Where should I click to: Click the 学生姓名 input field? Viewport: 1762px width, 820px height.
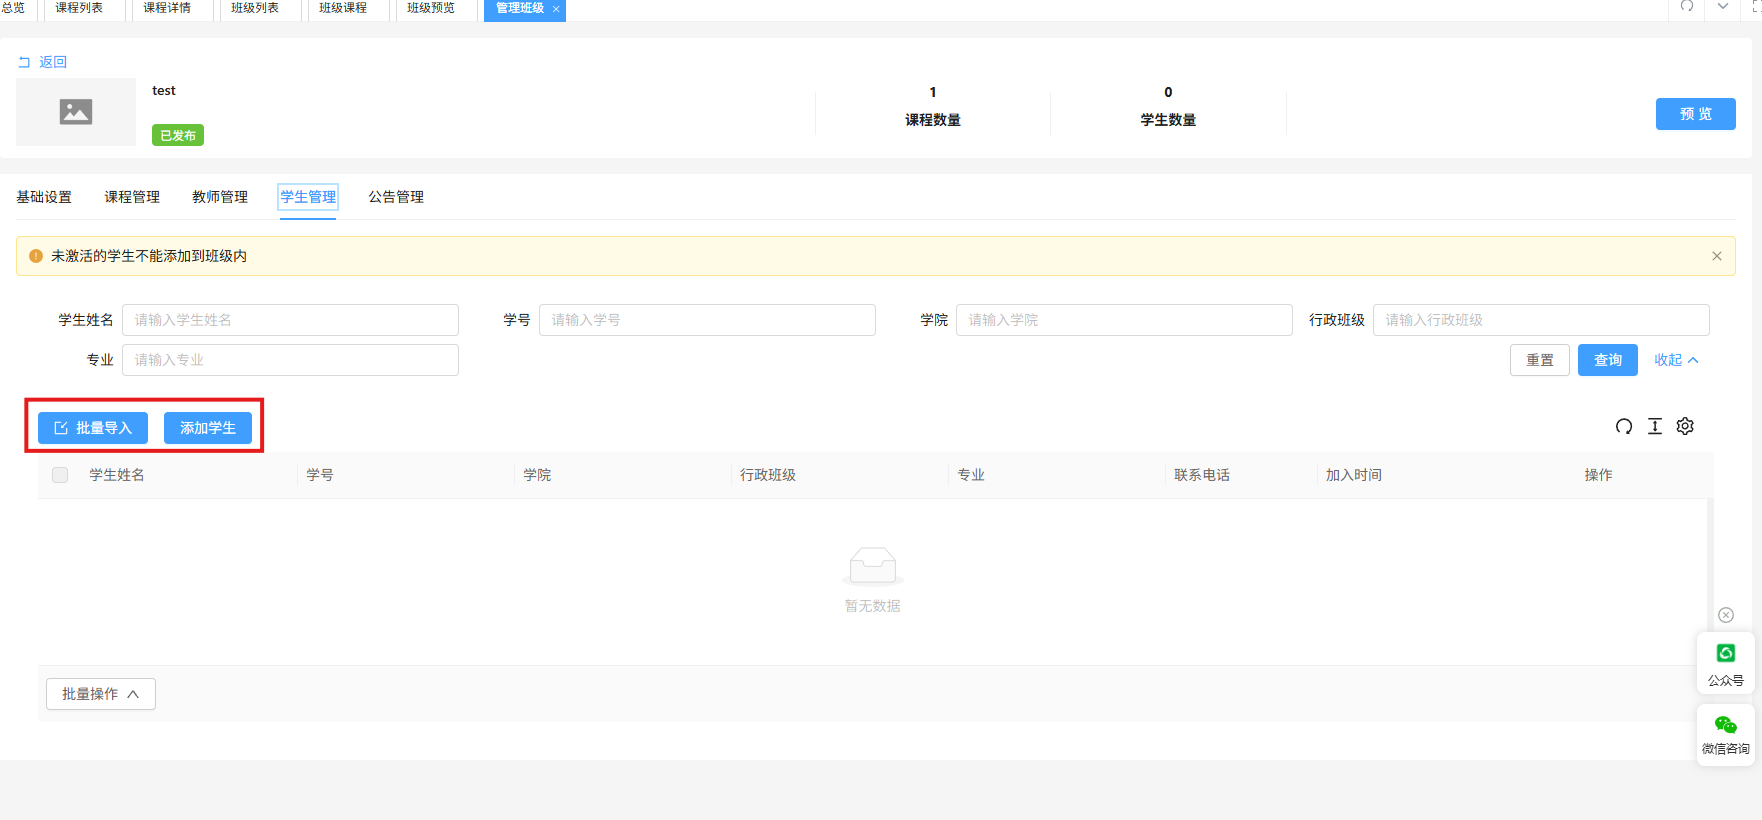(x=290, y=320)
